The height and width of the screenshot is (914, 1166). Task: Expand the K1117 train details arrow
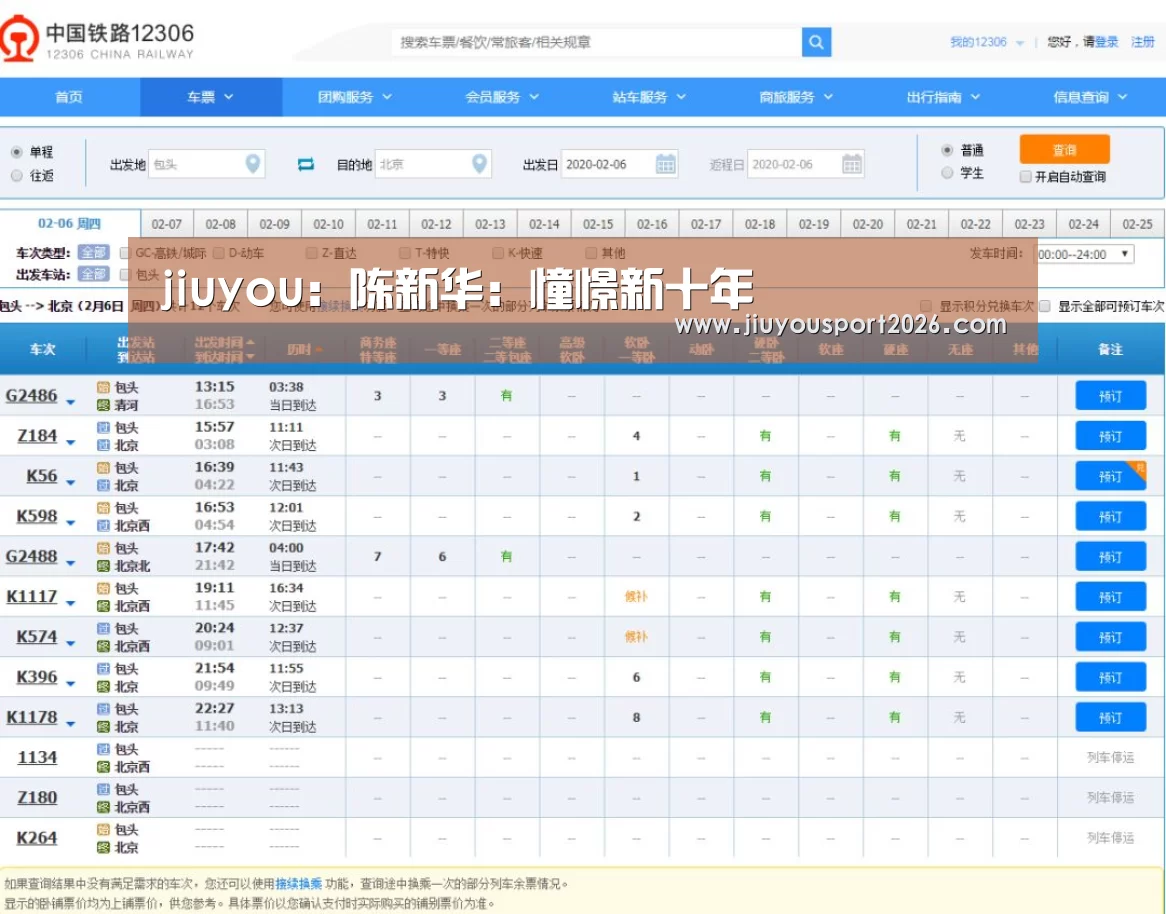click(71, 603)
